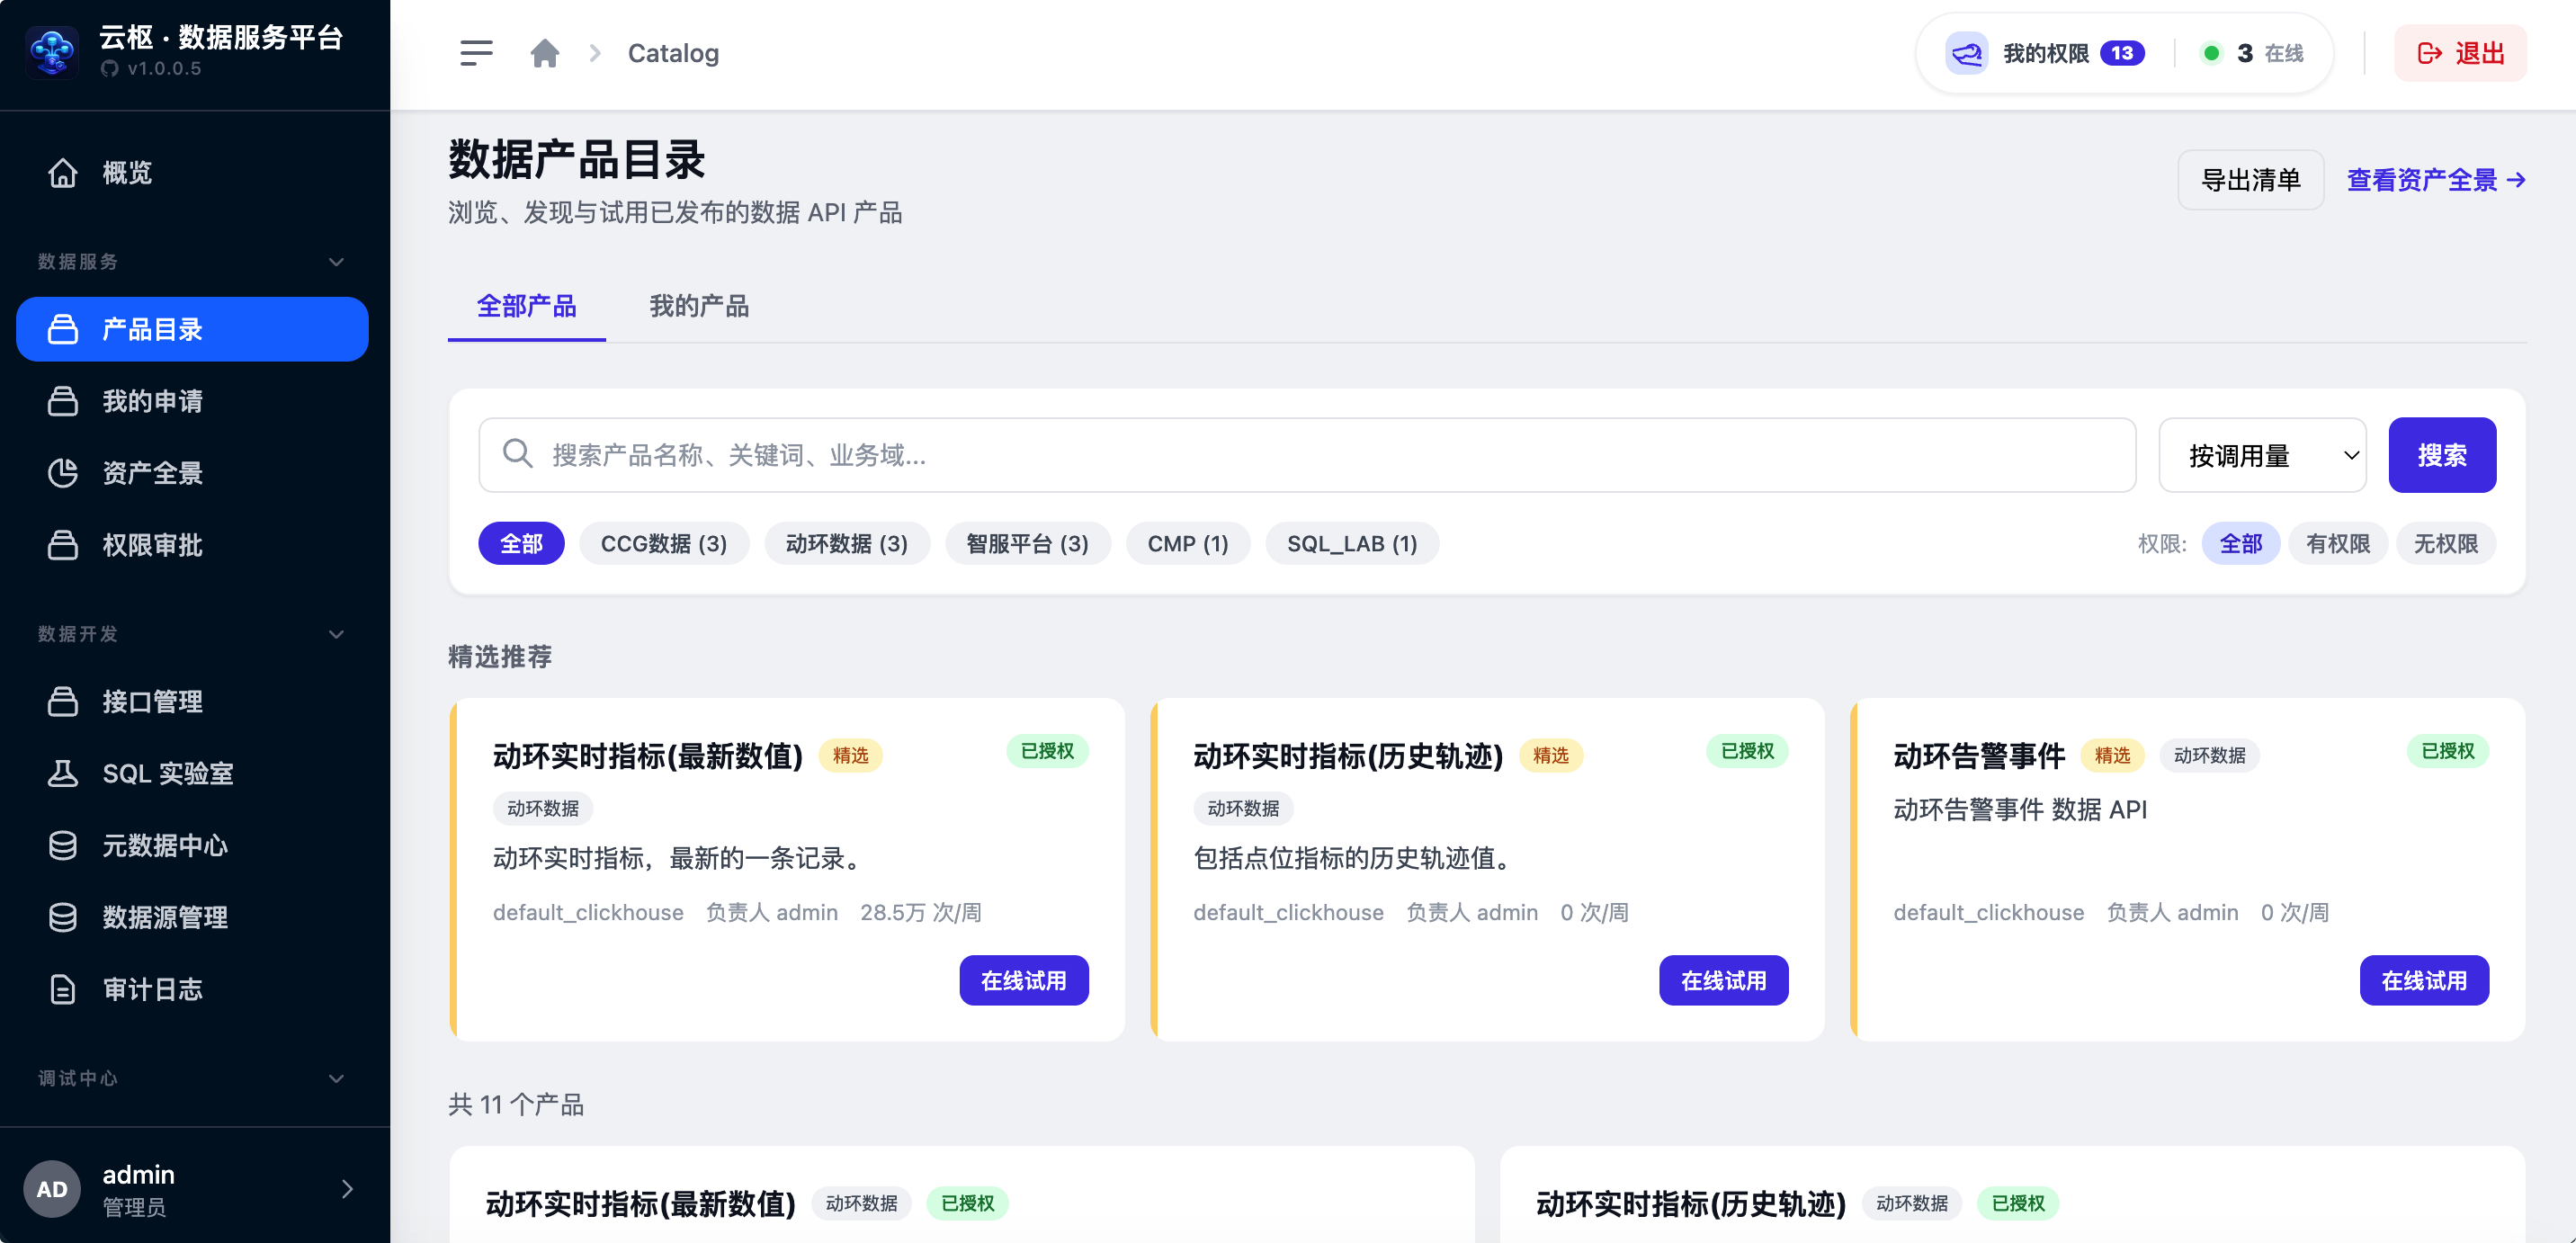Image resolution: width=2576 pixels, height=1243 pixels.
Task: Click the 3 在线 users indicator
Action: (x=2254, y=53)
